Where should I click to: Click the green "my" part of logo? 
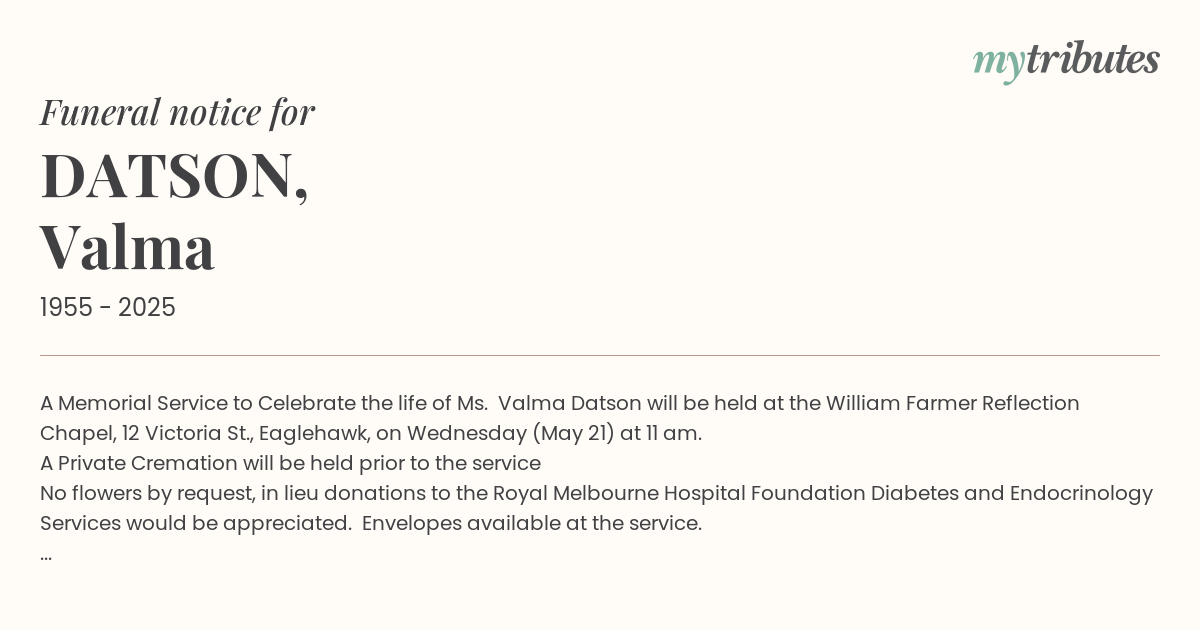tap(999, 64)
